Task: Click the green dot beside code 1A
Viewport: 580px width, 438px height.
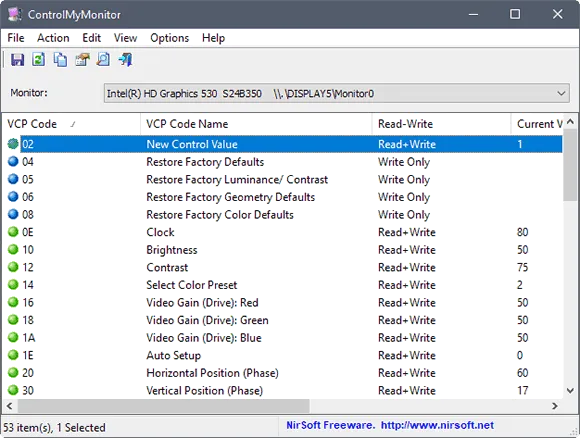Action: click(13, 337)
